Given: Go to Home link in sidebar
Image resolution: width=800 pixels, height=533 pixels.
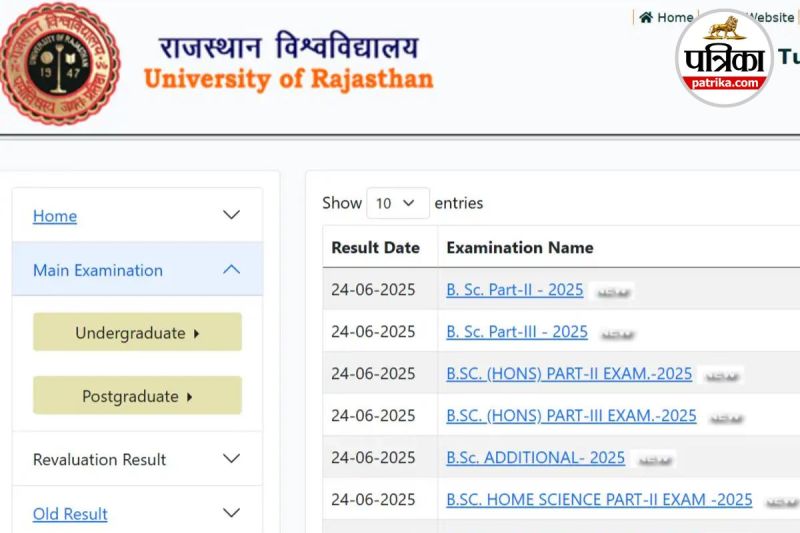Looking at the screenshot, I should (55, 216).
